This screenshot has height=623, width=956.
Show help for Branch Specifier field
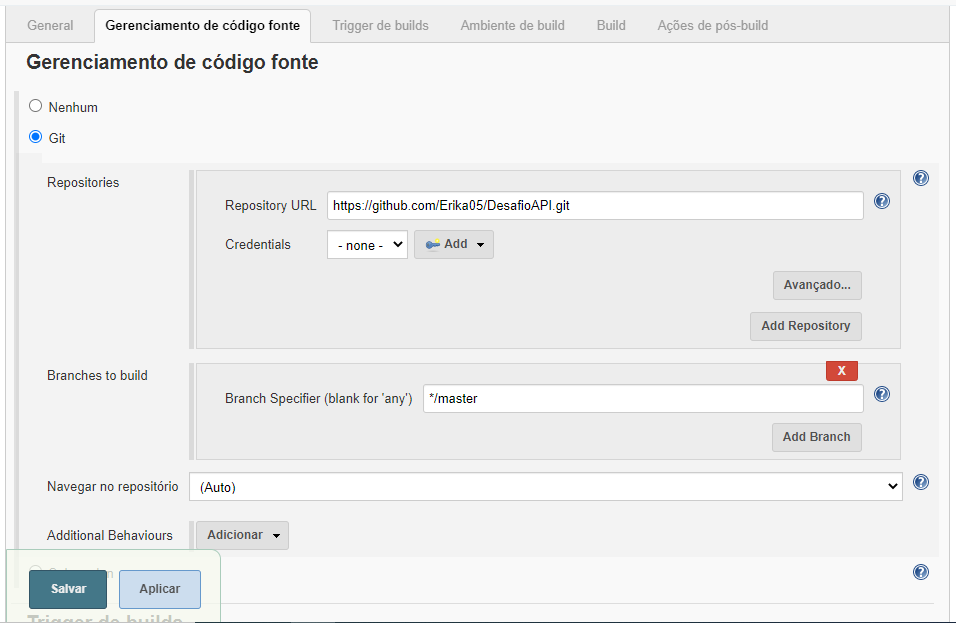882,394
